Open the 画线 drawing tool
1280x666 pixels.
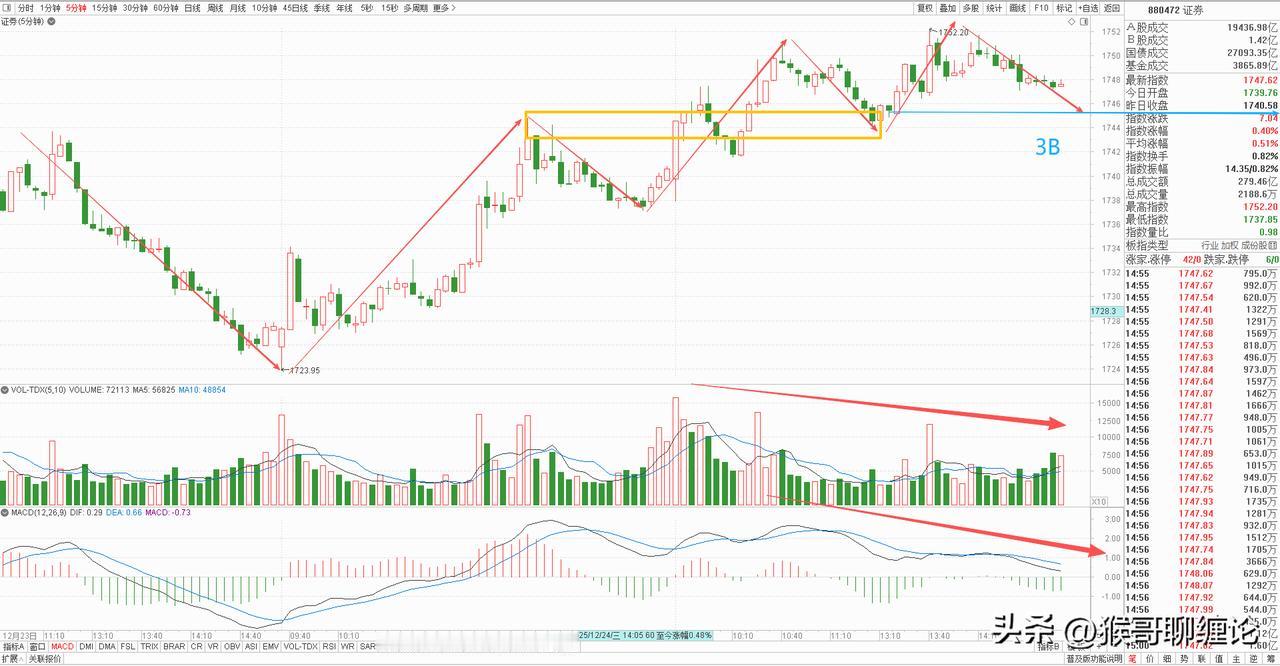point(1018,8)
